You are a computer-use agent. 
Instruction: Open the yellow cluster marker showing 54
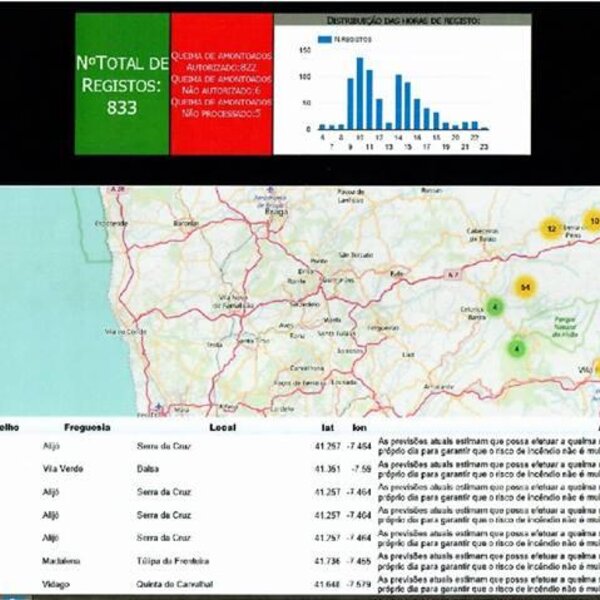[523, 287]
